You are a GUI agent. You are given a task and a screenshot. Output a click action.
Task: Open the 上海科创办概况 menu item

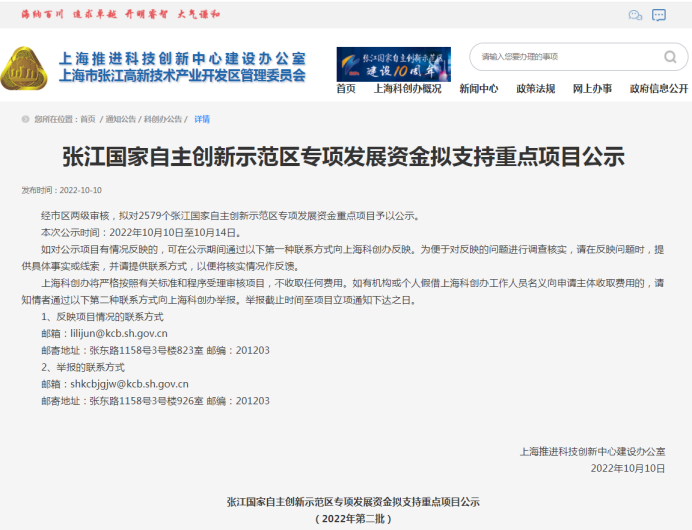(x=407, y=88)
